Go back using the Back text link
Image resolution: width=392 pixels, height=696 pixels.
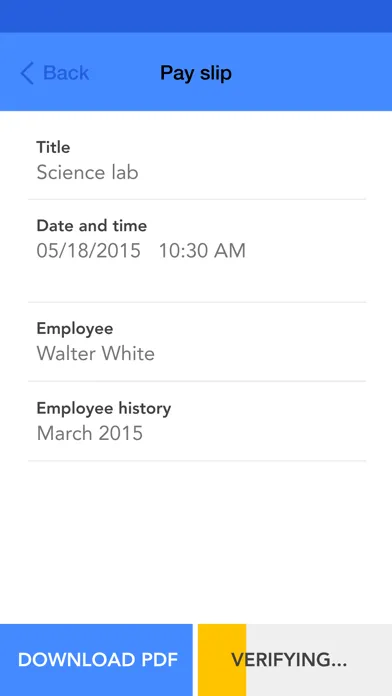coord(66,73)
